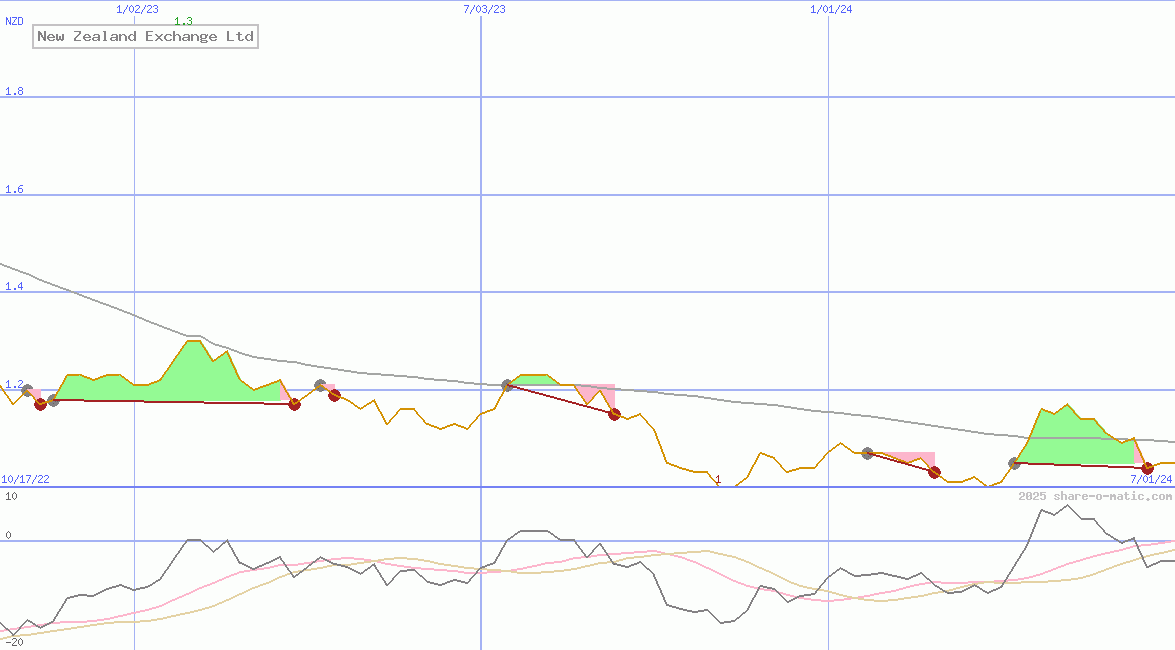The height and width of the screenshot is (650, 1175).
Task: Click the red 1 low price label
Action: click(x=718, y=480)
